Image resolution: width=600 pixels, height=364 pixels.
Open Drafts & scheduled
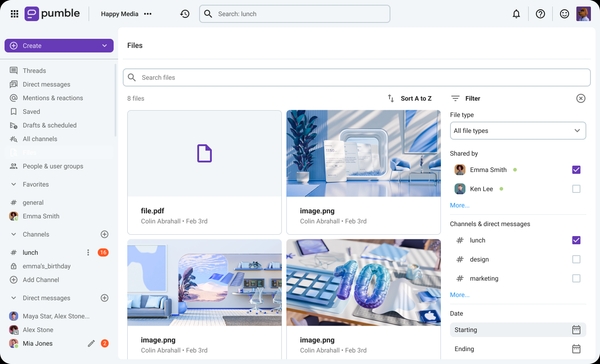tap(49, 125)
